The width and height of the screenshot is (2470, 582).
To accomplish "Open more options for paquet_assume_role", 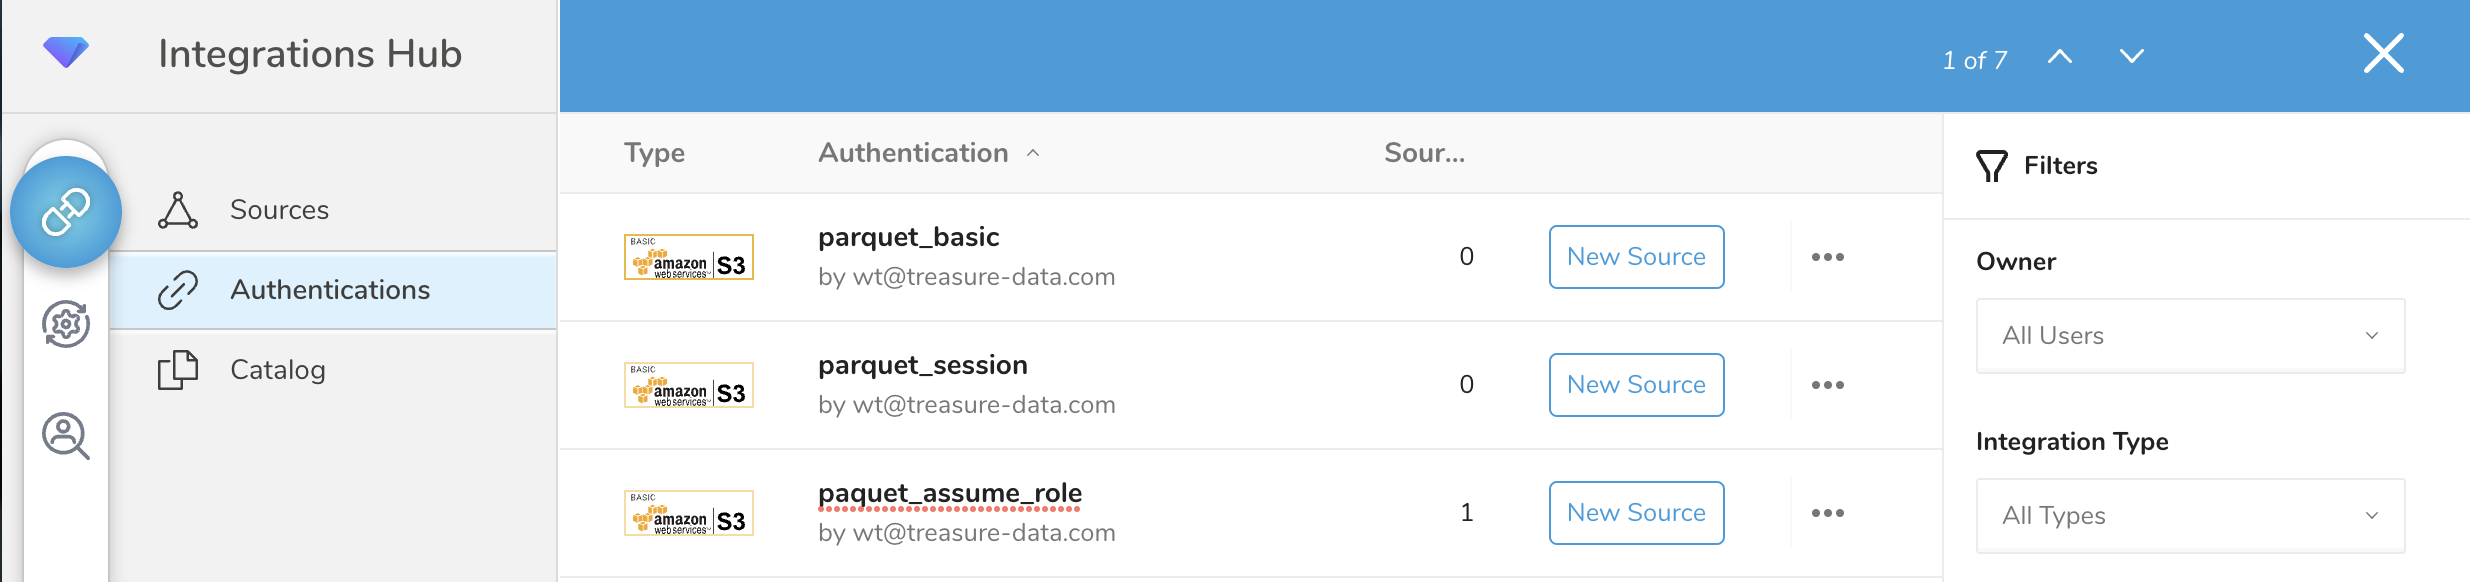I will coord(1827,513).
